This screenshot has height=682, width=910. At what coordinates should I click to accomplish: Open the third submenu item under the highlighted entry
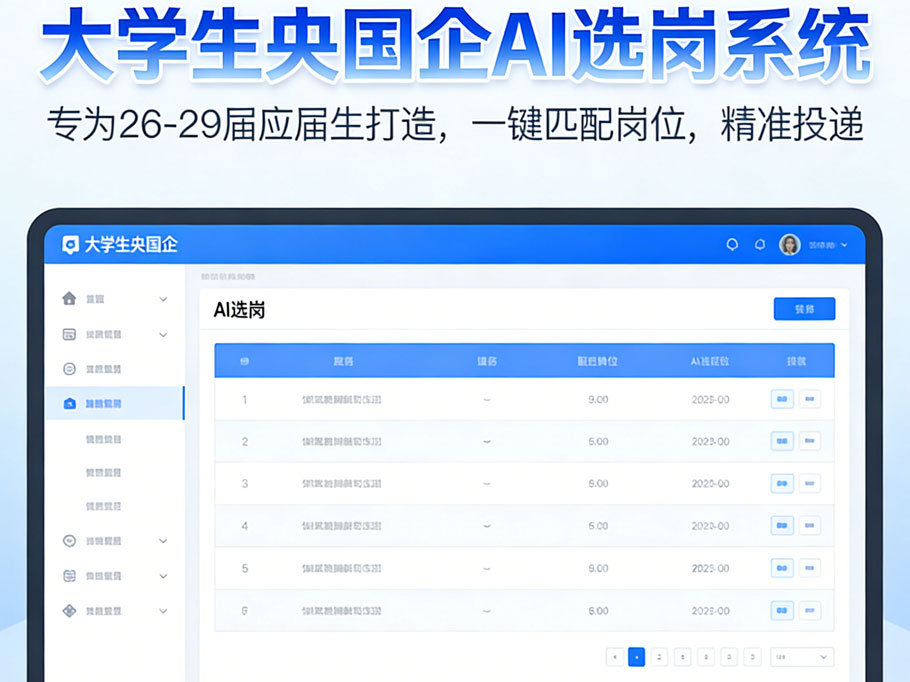click(x=103, y=506)
